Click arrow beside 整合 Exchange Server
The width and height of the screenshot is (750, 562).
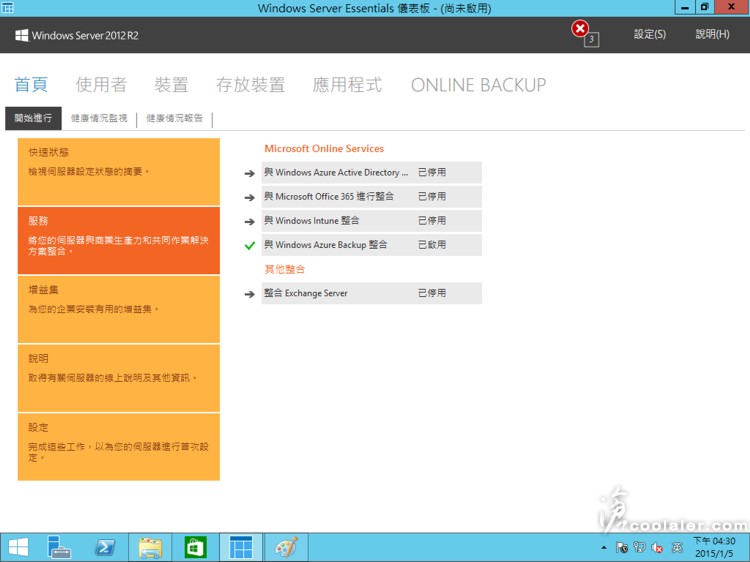249,294
